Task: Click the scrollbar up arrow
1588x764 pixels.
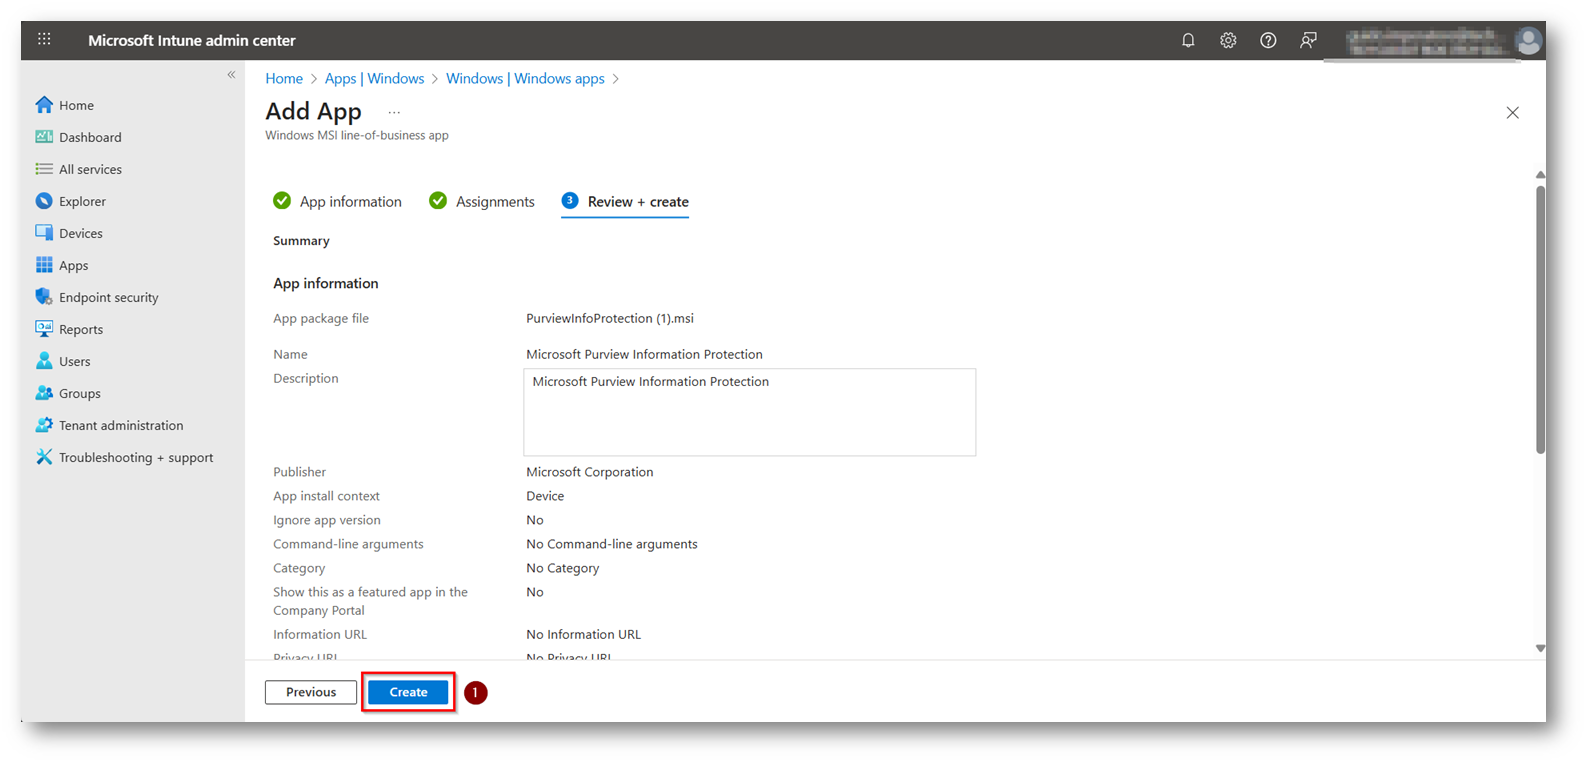Action: click(1540, 175)
